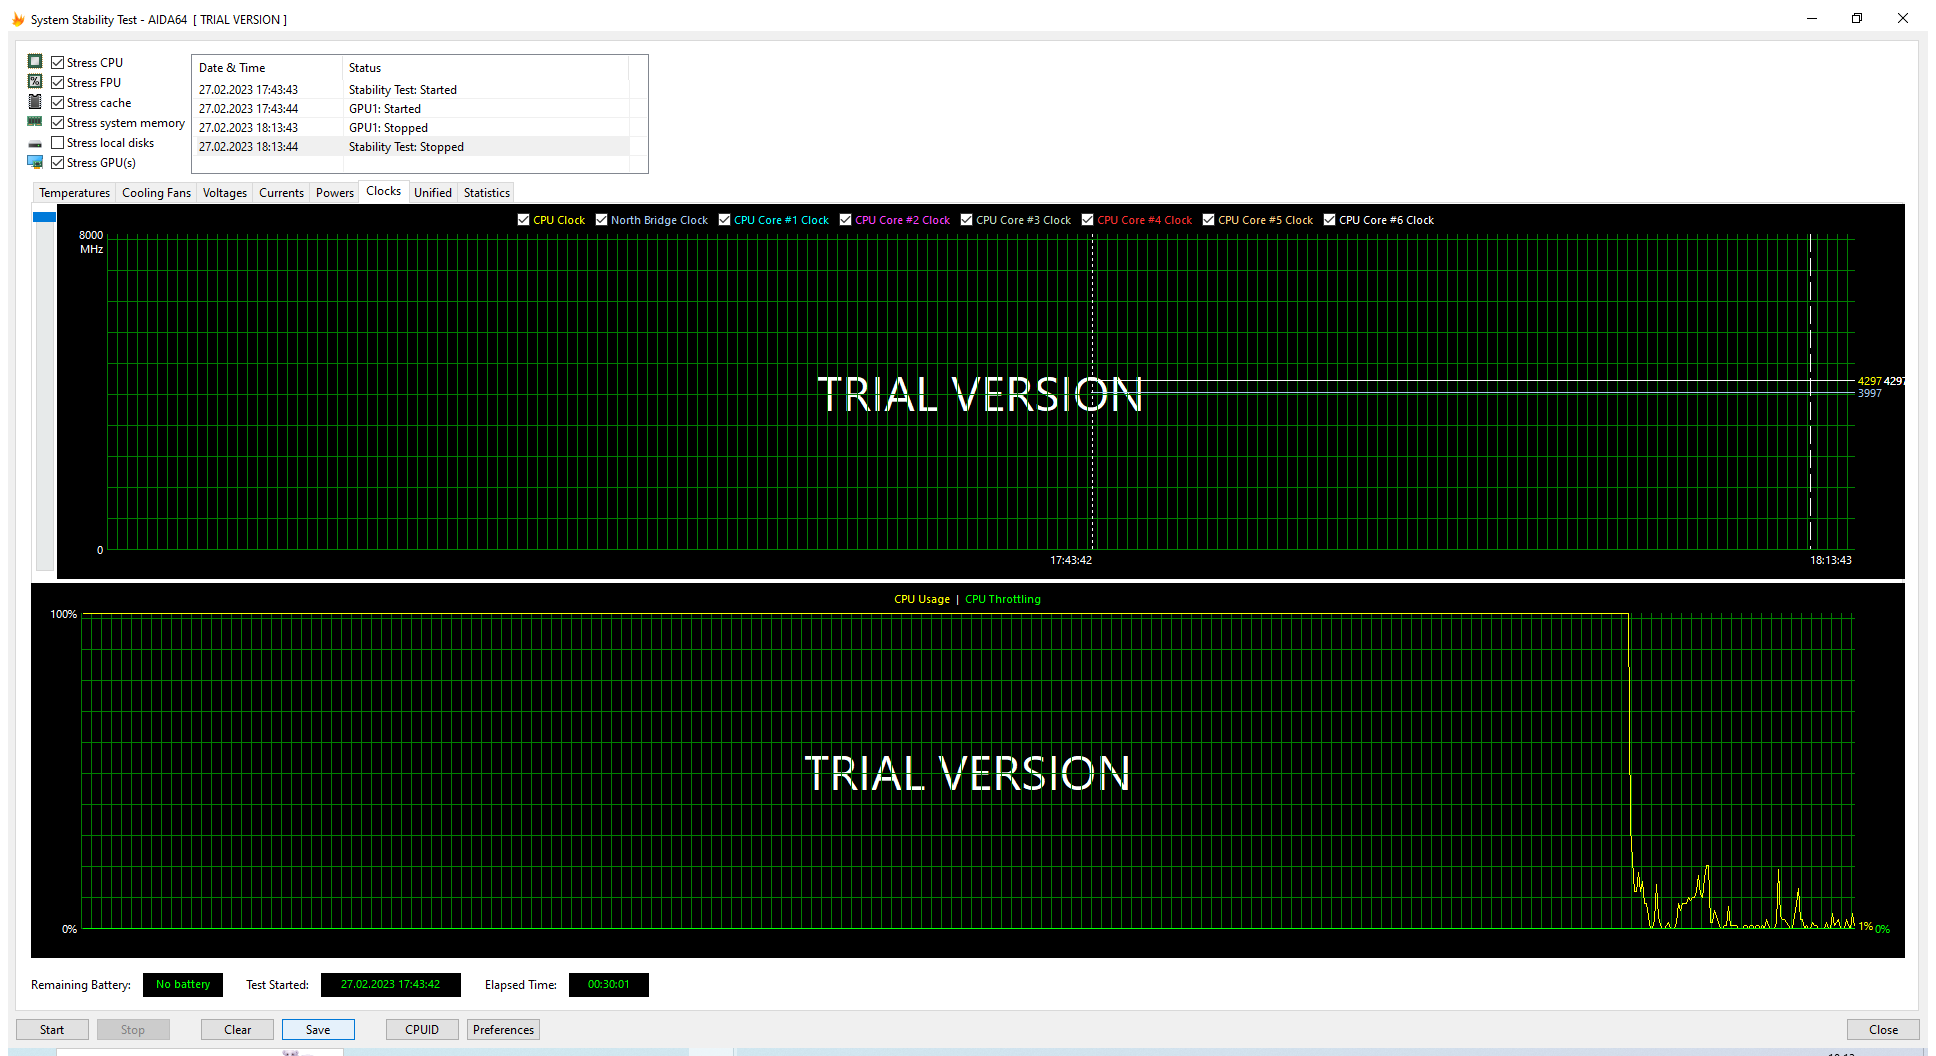Uncheck the Stress FPU checkbox

58,82
